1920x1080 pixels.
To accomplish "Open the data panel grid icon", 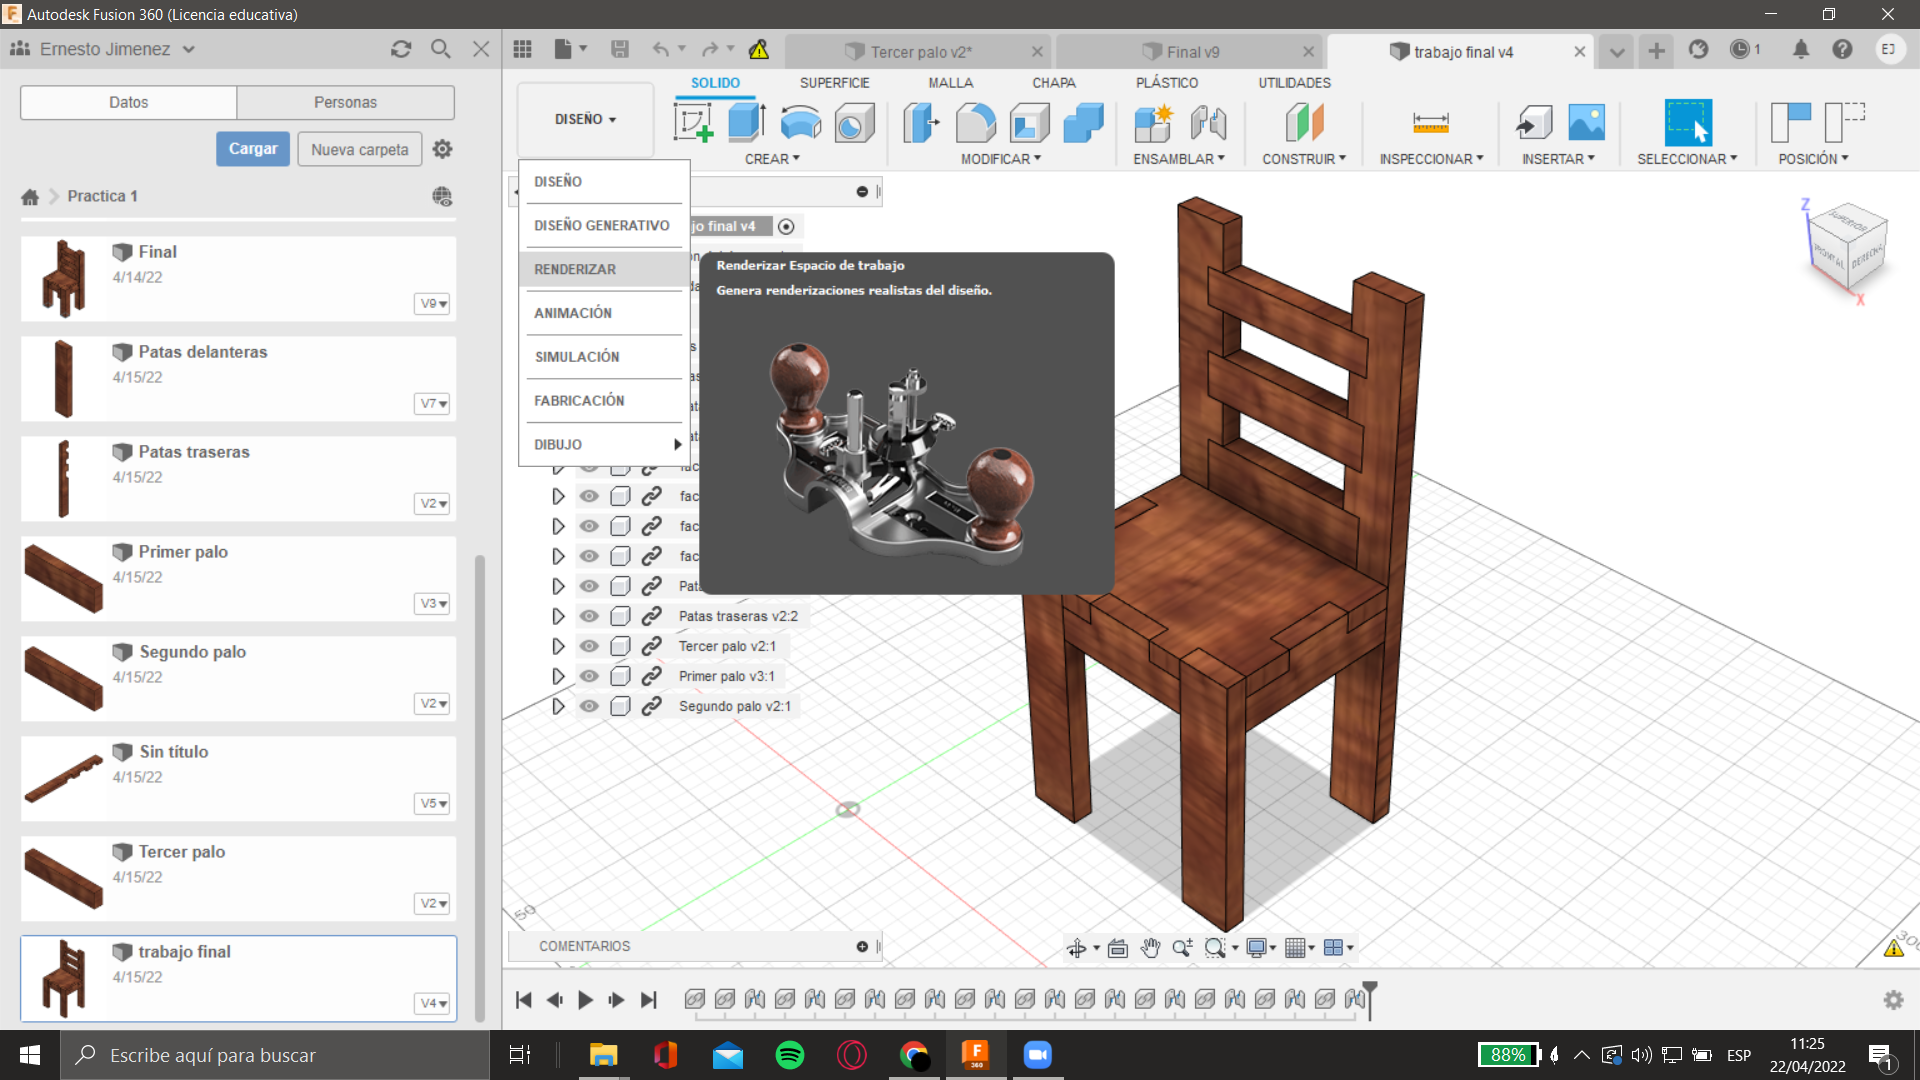I will (522, 50).
